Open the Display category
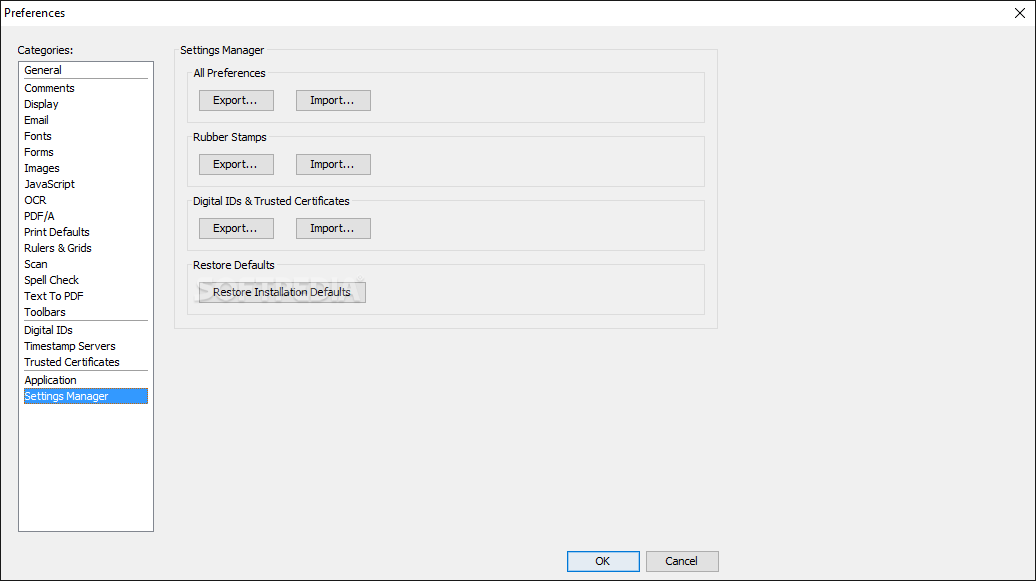The height and width of the screenshot is (581, 1036). point(86,104)
